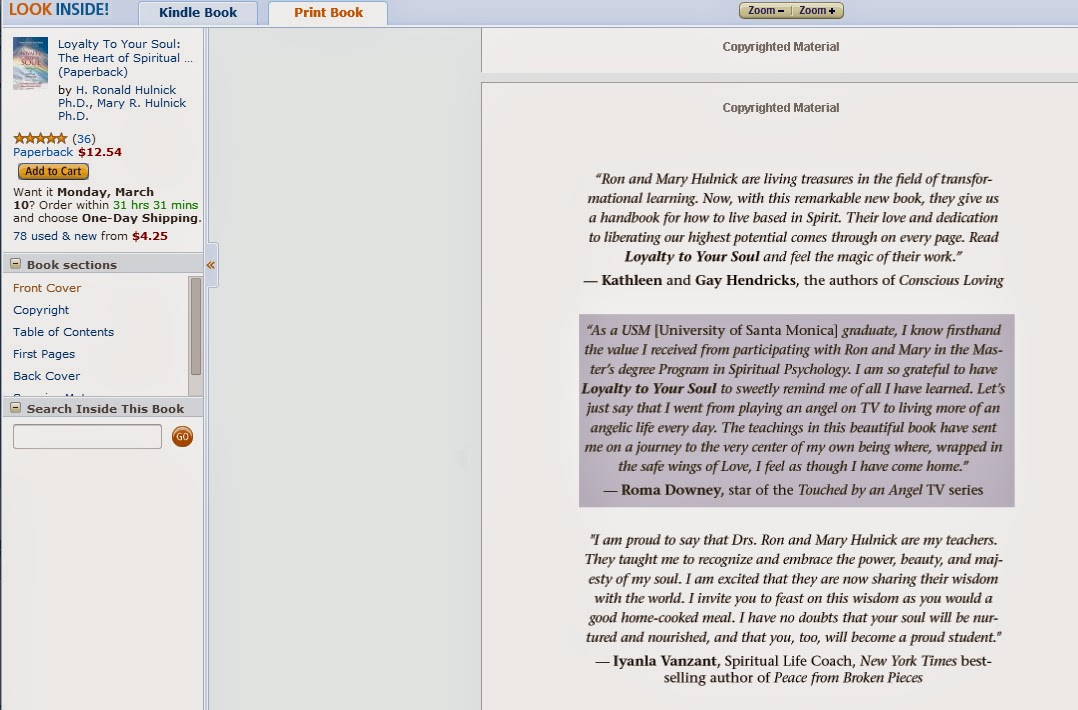The width and height of the screenshot is (1078, 710).
Task: Click the Book sections list scrollbar
Action: pos(195,326)
